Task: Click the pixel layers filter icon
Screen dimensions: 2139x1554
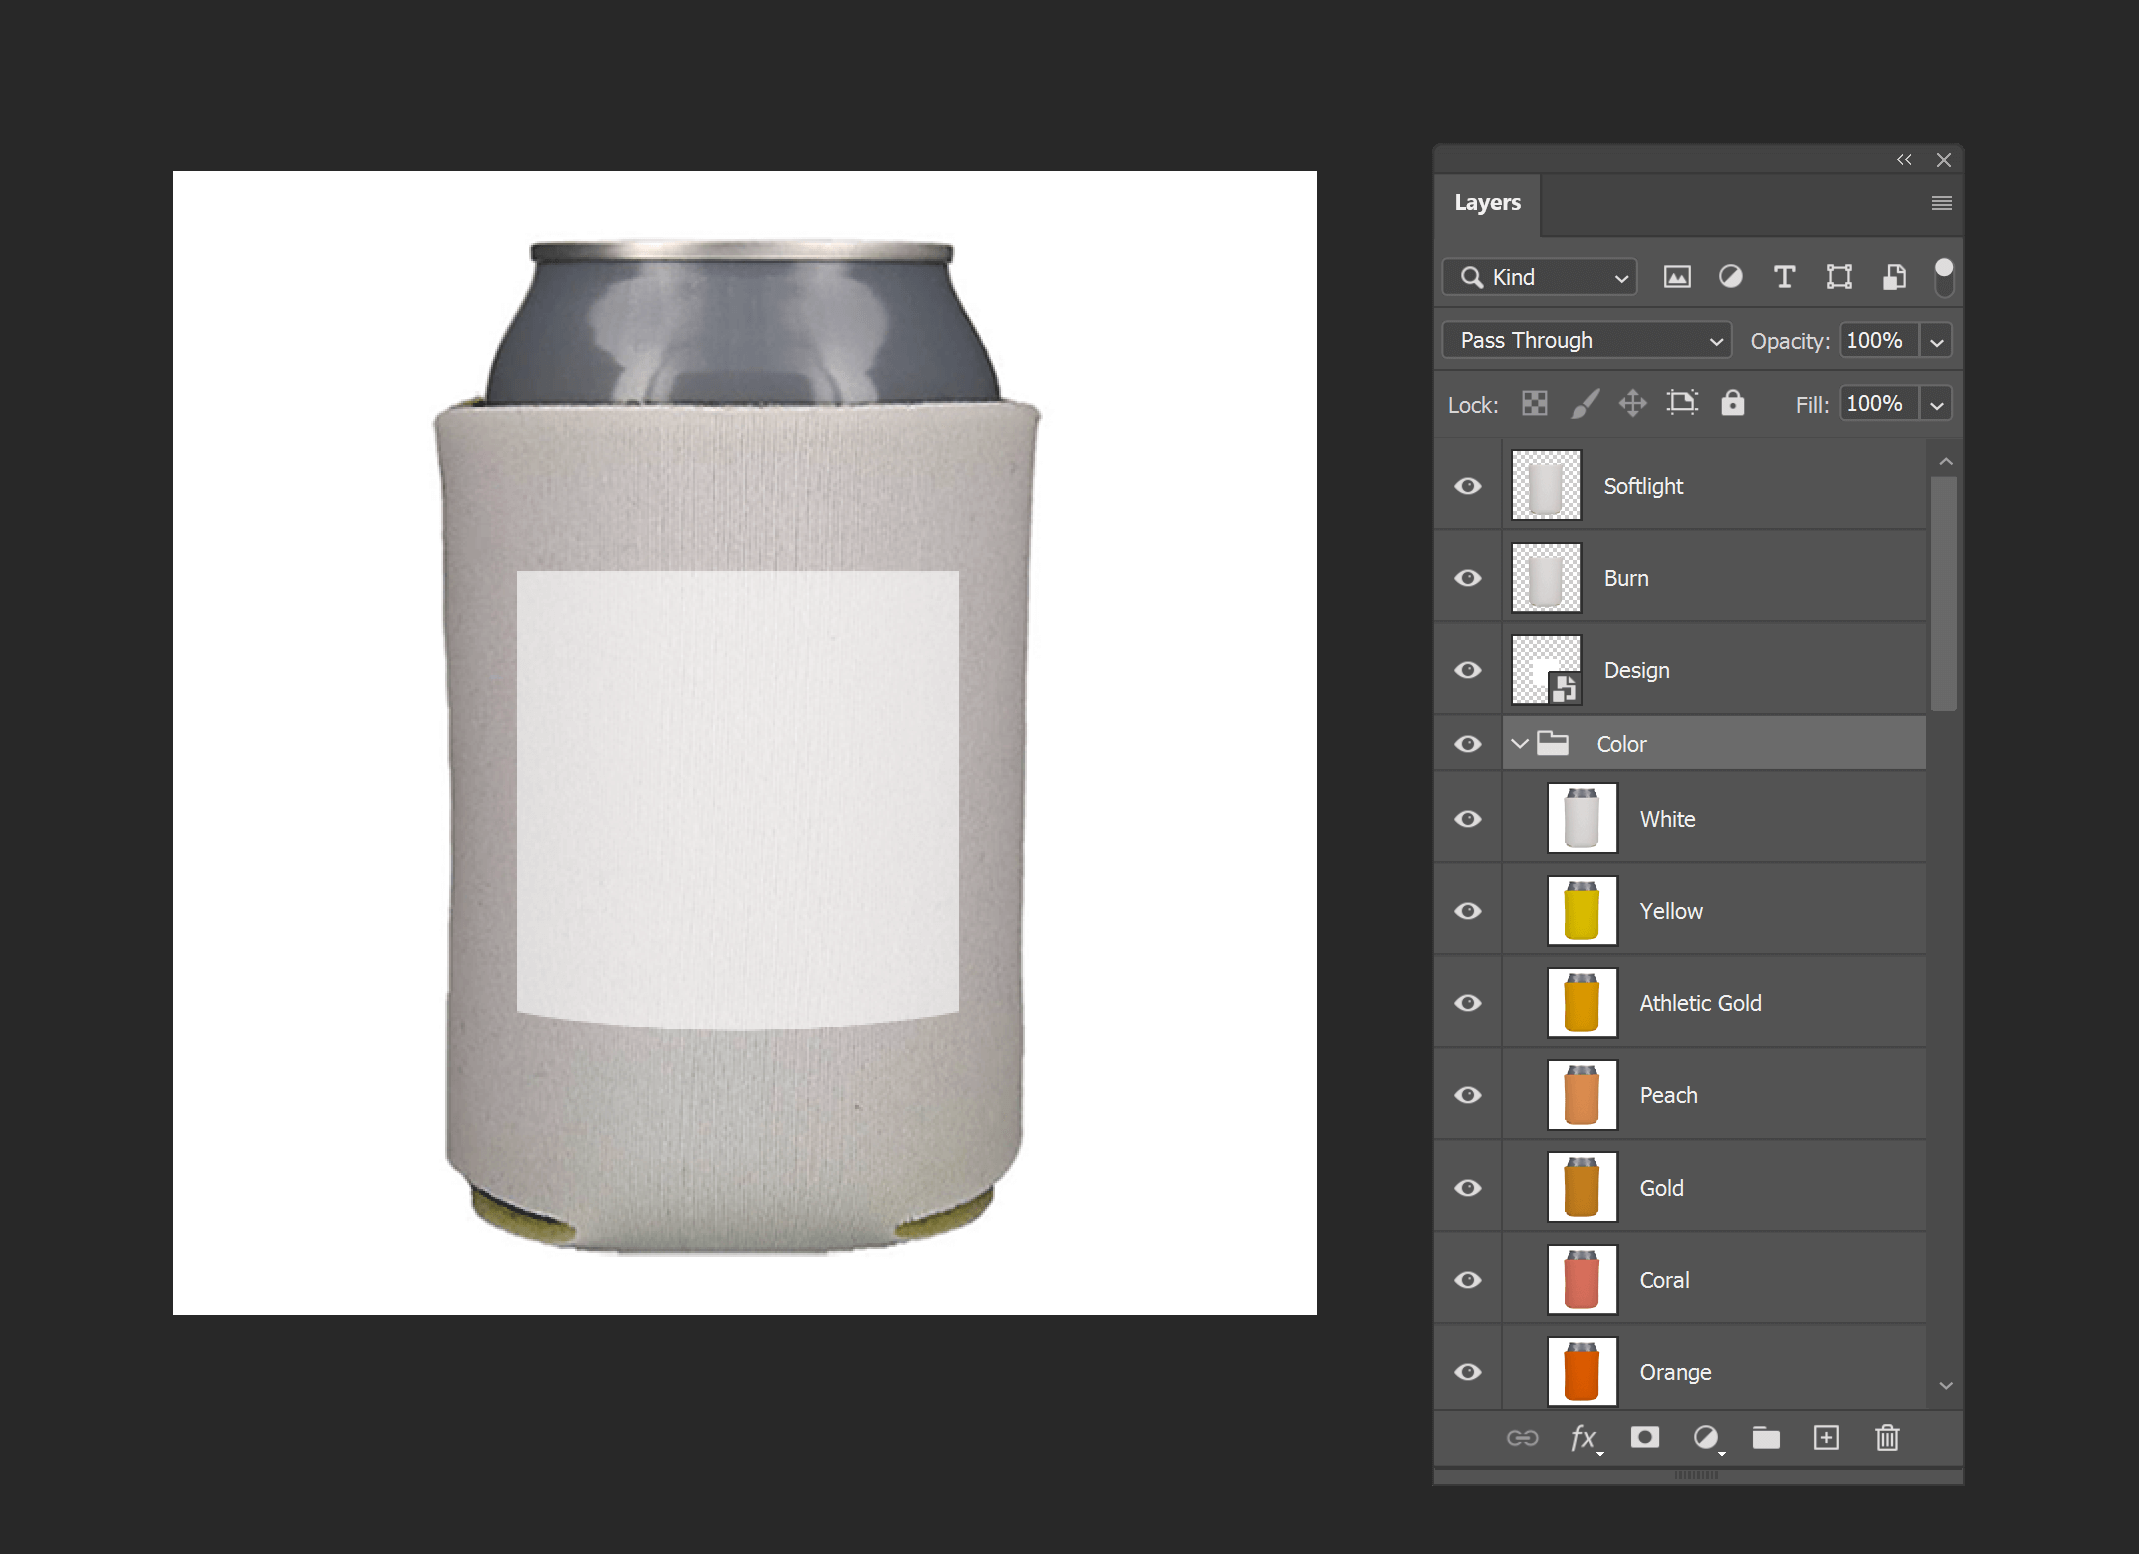Action: pyautogui.click(x=1677, y=277)
